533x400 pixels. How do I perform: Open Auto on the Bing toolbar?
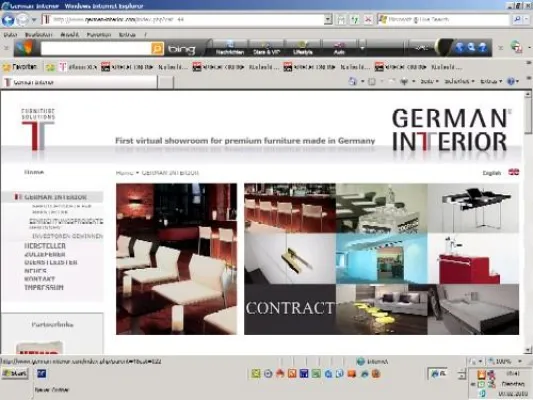click(x=339, y=48)
